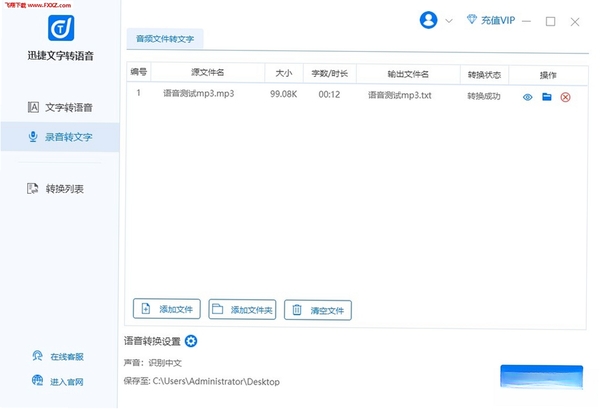Open 进入官网 official website link
This screenshot has width=600, height=410.
pyautogui.click(x=58, y=381)
